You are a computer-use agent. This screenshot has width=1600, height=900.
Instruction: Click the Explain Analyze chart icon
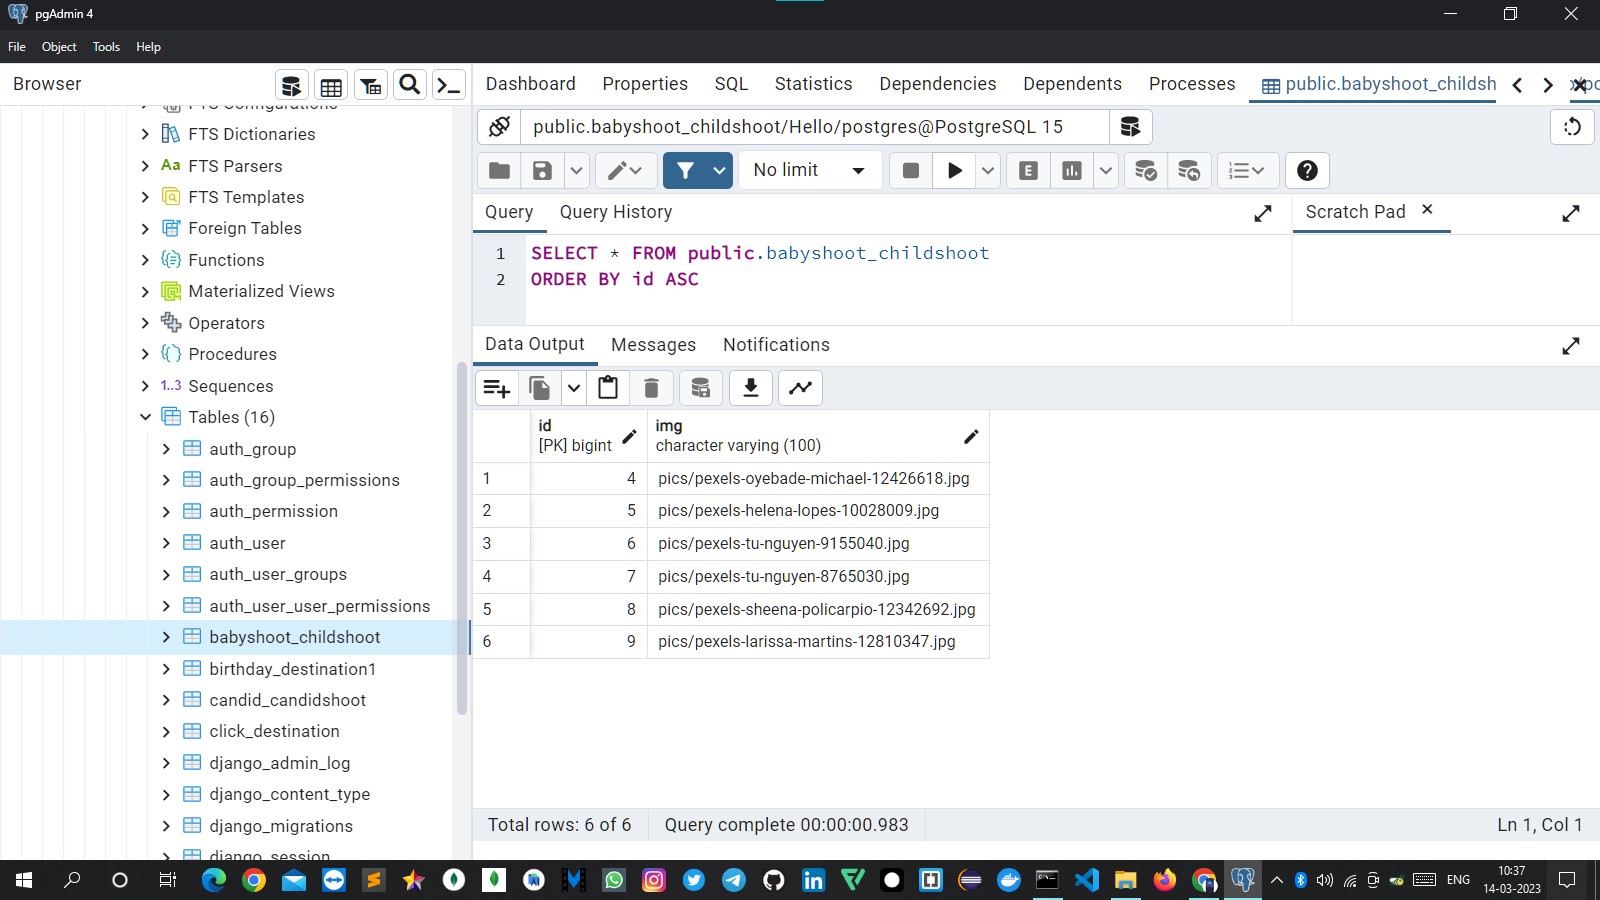(x=1072, y=170)
